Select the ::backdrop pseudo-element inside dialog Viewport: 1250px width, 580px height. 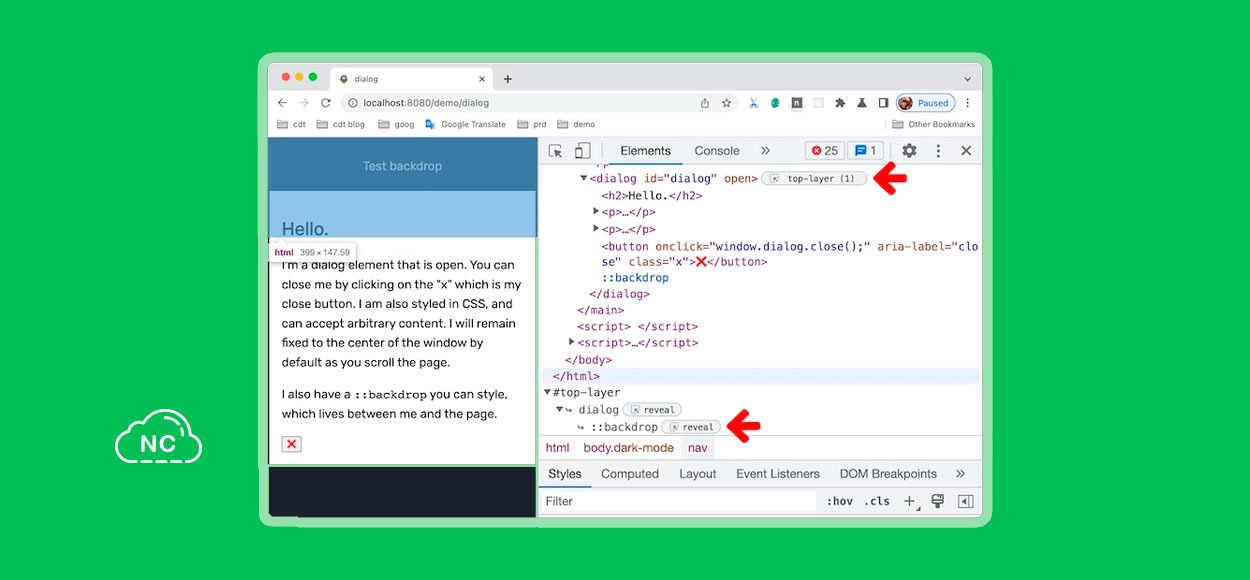point(635,278)
